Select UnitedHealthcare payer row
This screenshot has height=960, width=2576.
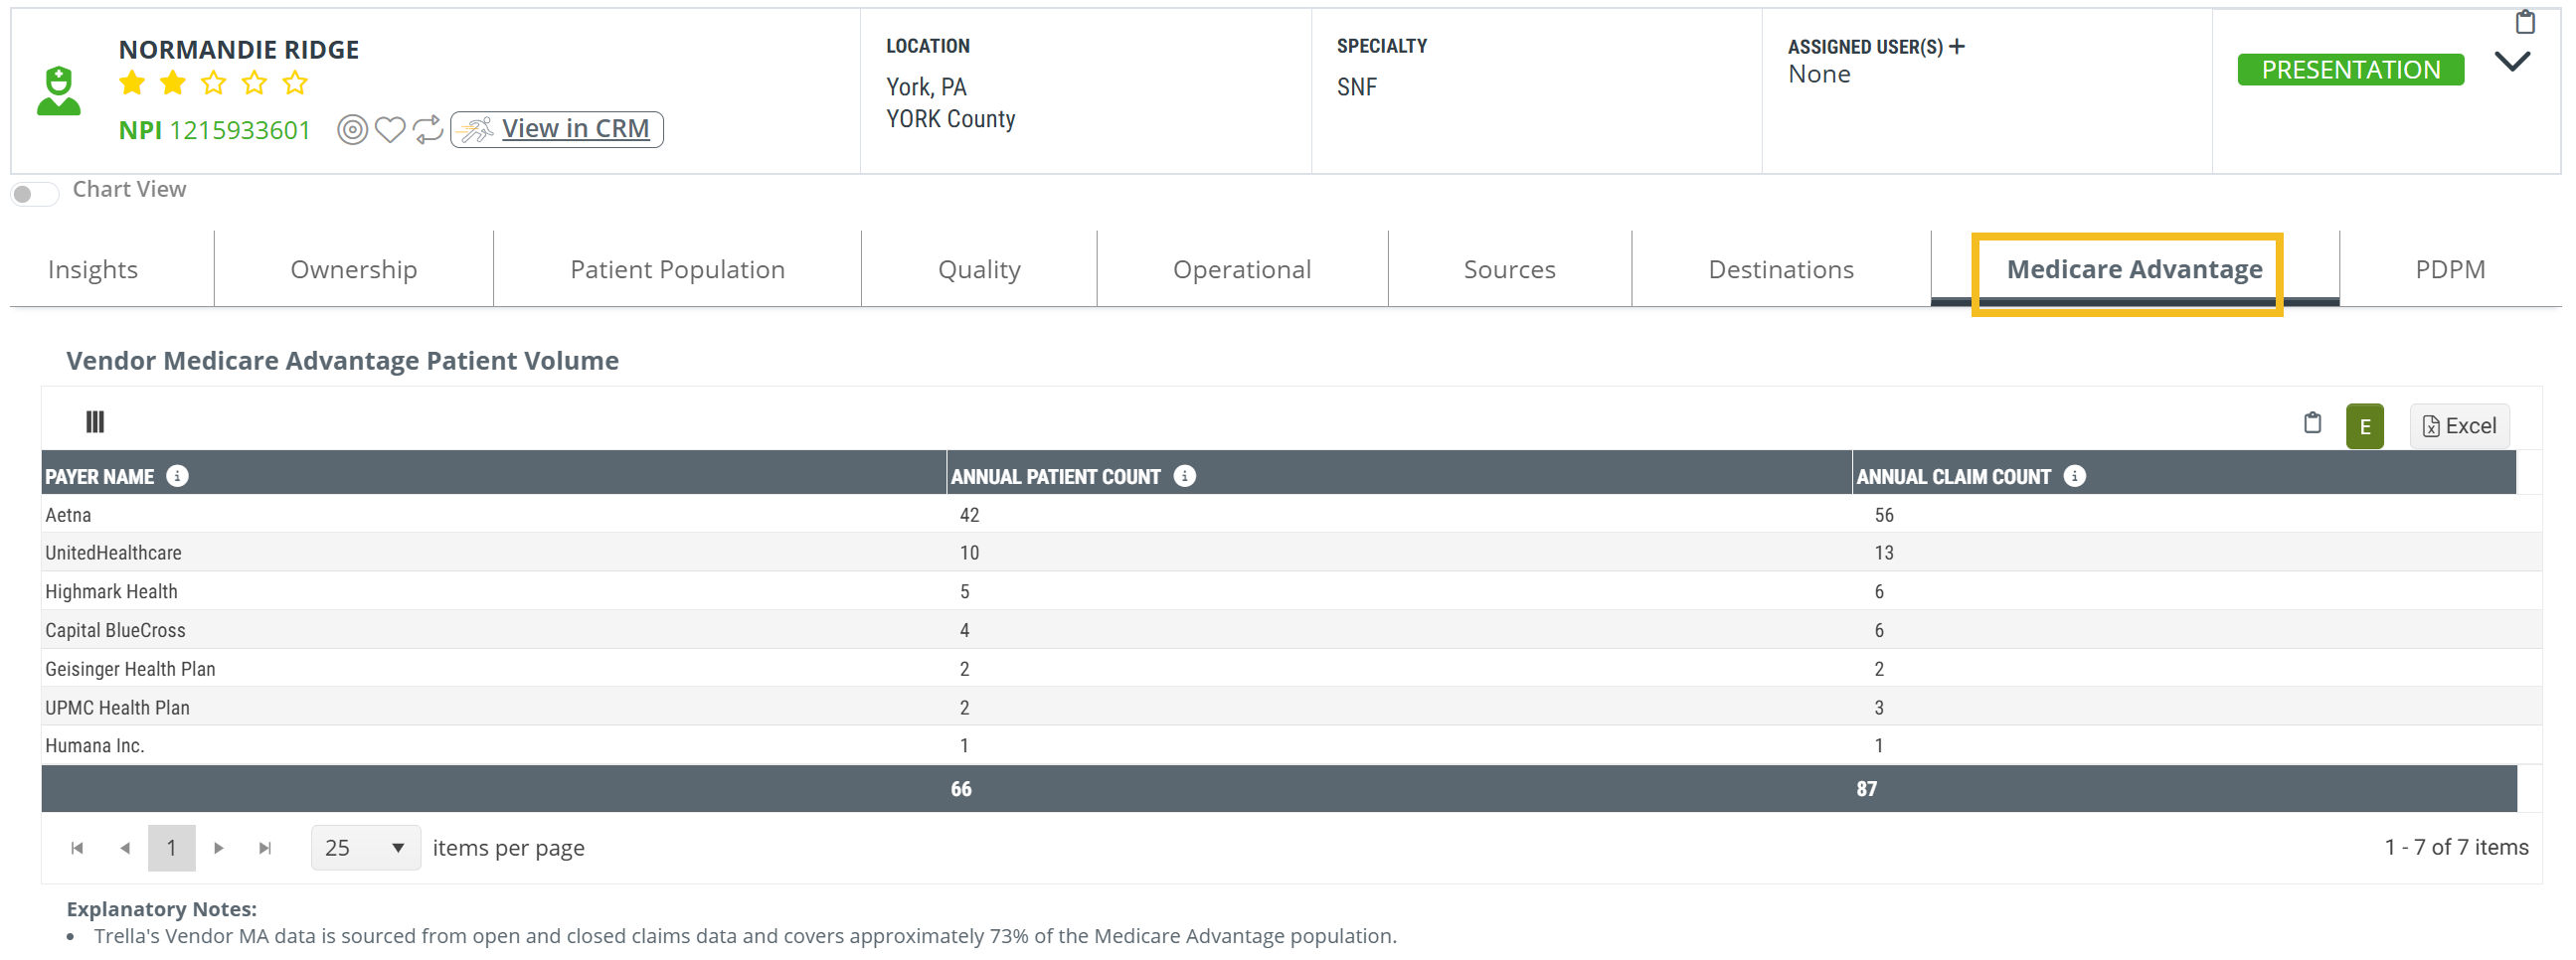pyautogui.click(x=1290, y=553)
